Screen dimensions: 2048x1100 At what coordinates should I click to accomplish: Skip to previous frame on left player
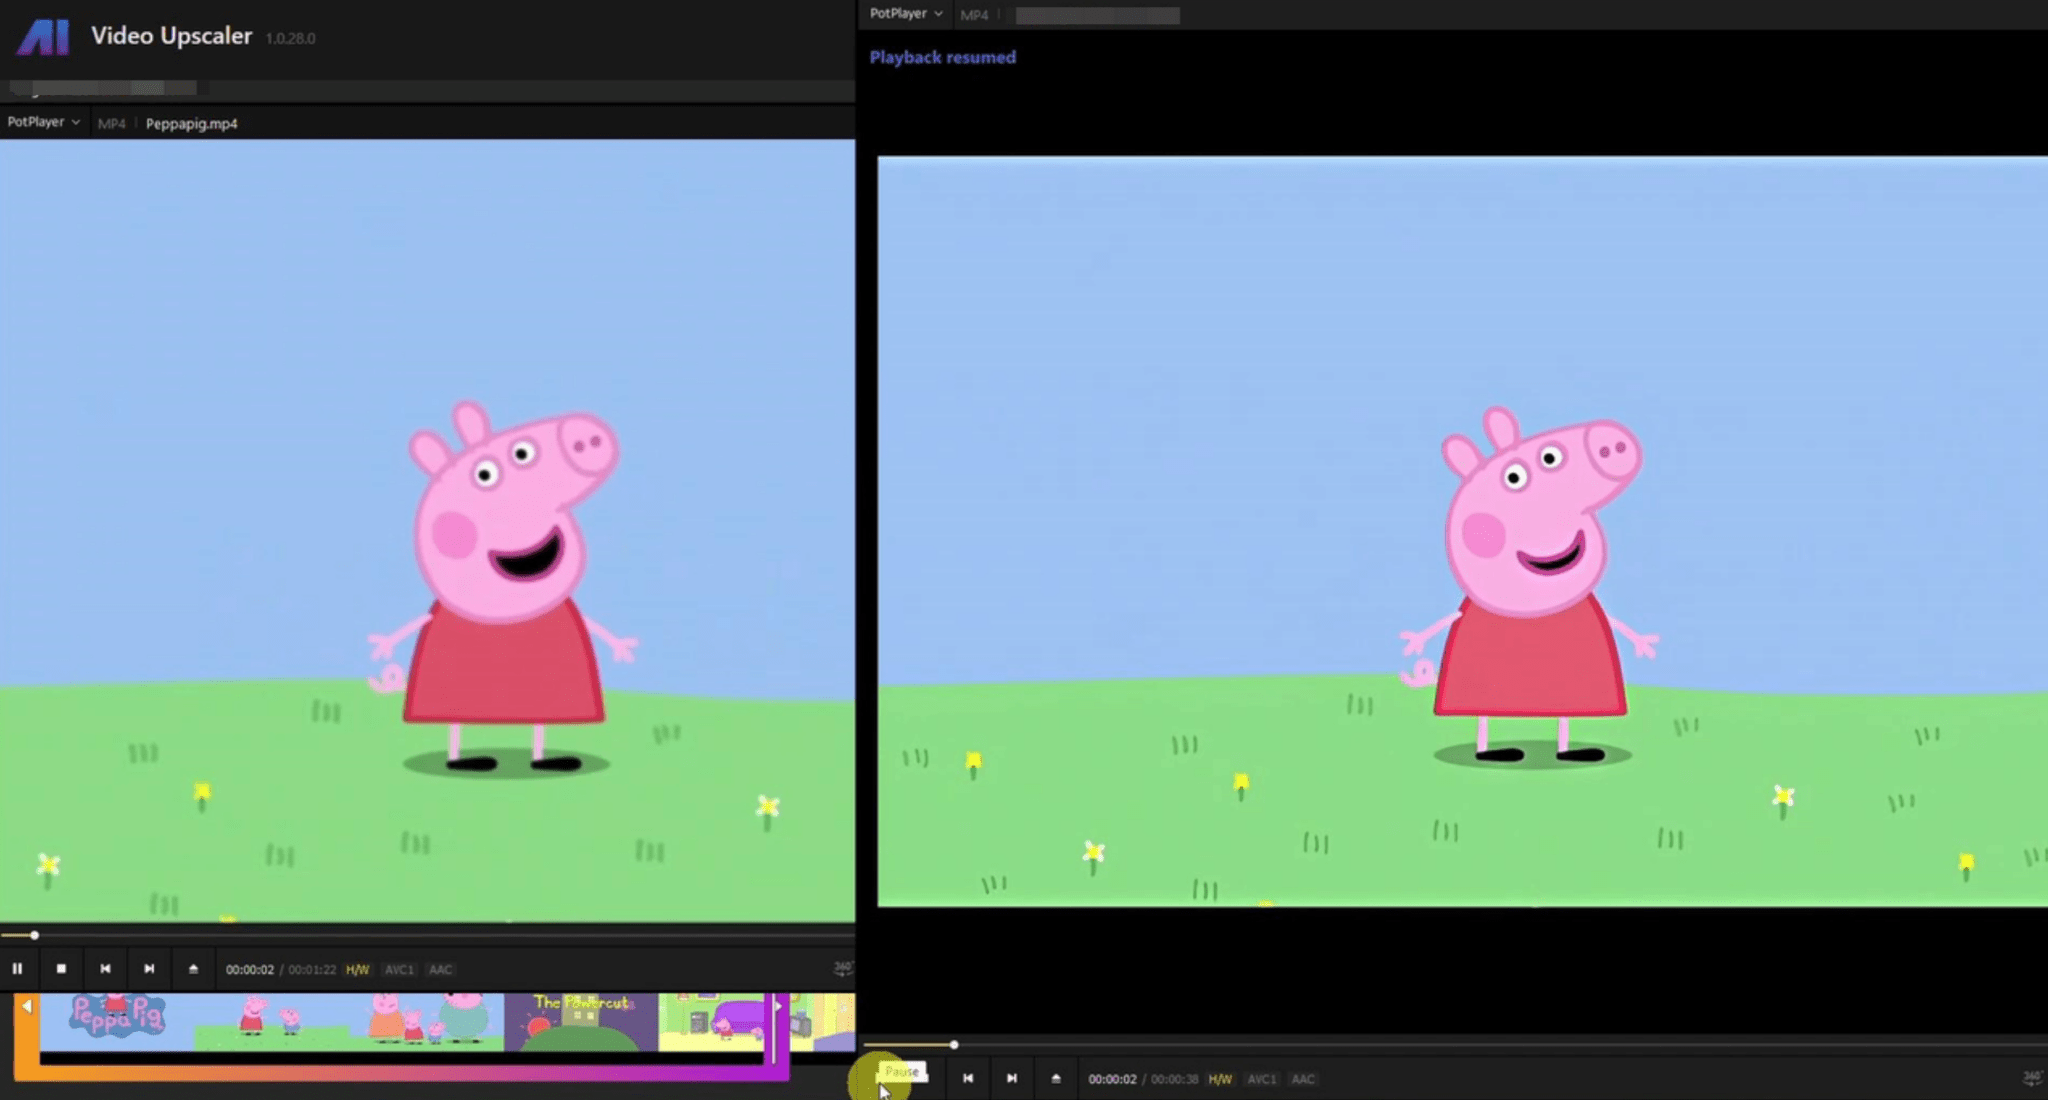click(105, 968)
